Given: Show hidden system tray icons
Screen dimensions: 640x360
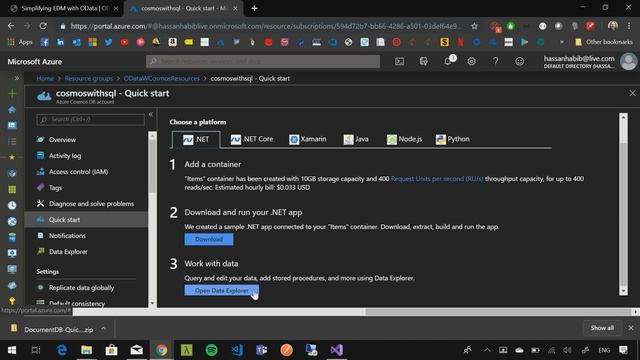Looking at the screenshot, I should [x=487, y=350].
